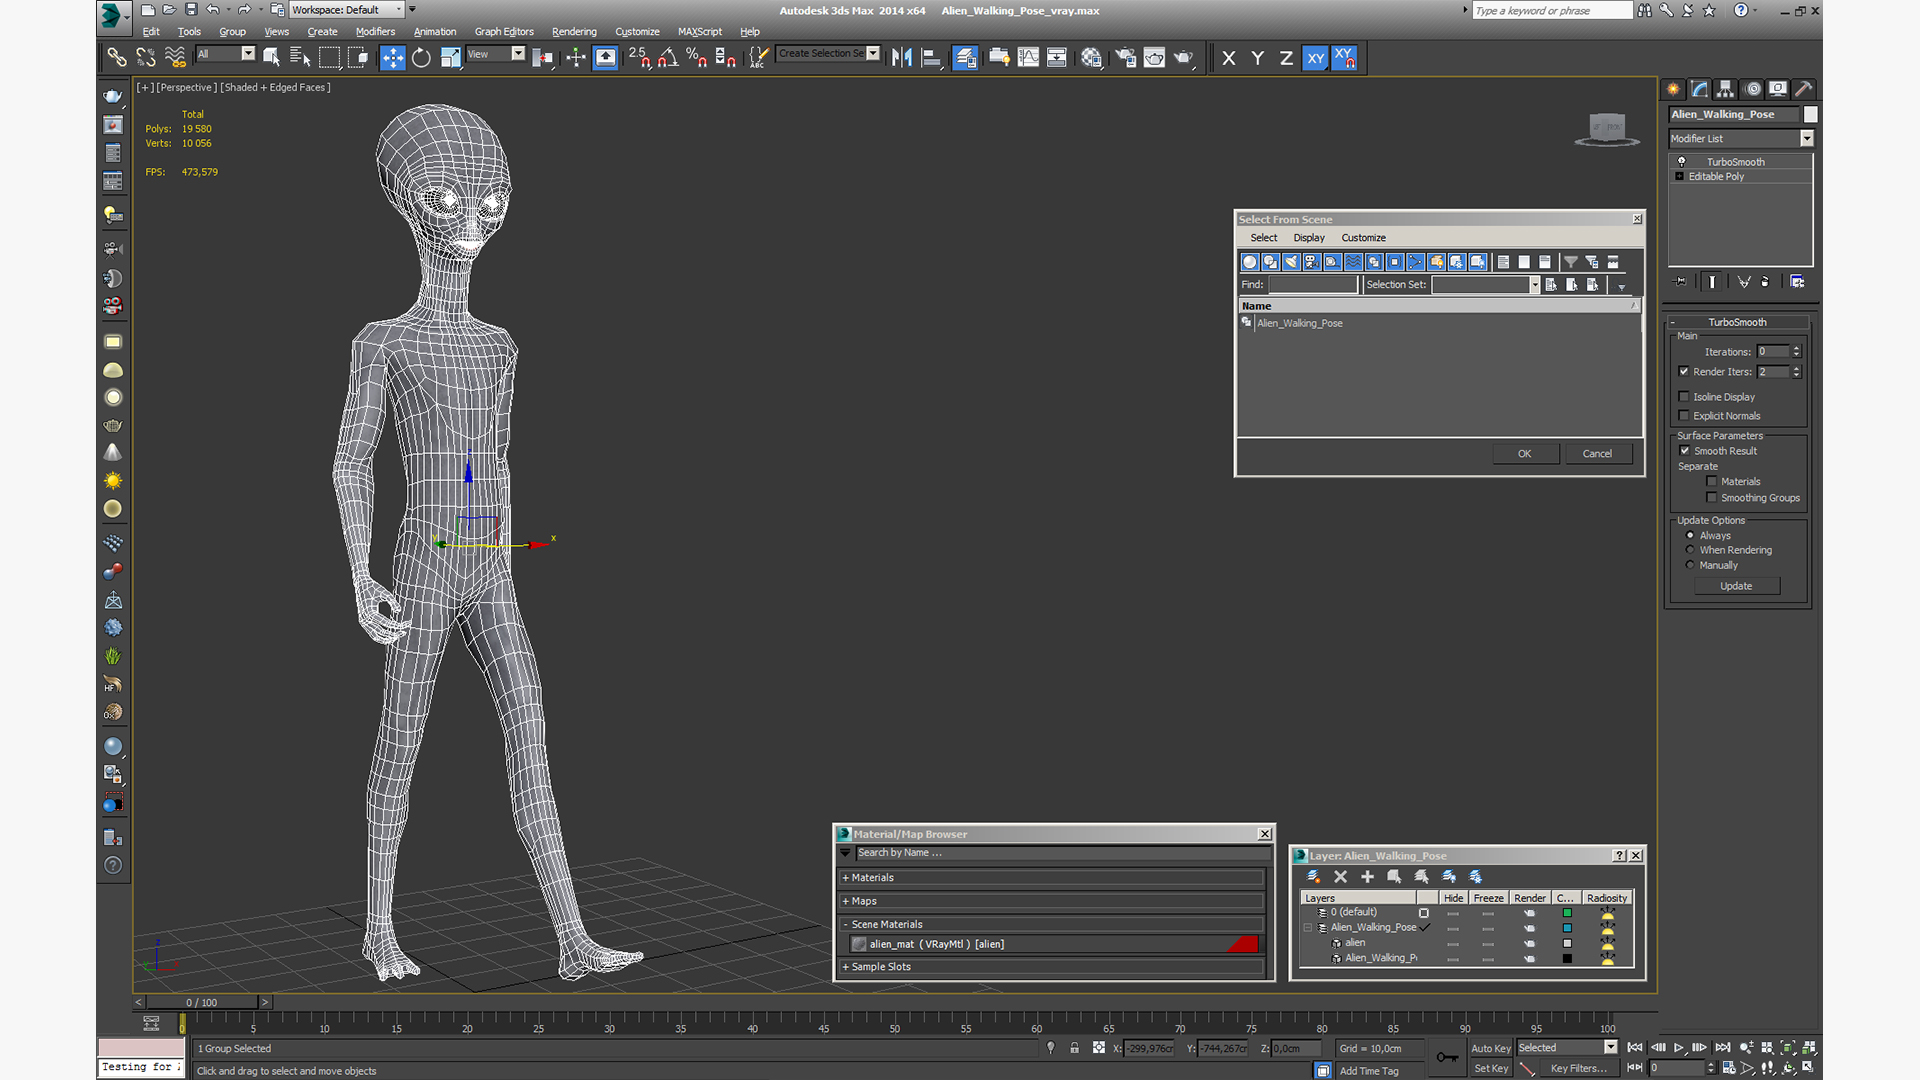
Task: Click the Bind to Space Warp icon
Action: click(175, 58)
